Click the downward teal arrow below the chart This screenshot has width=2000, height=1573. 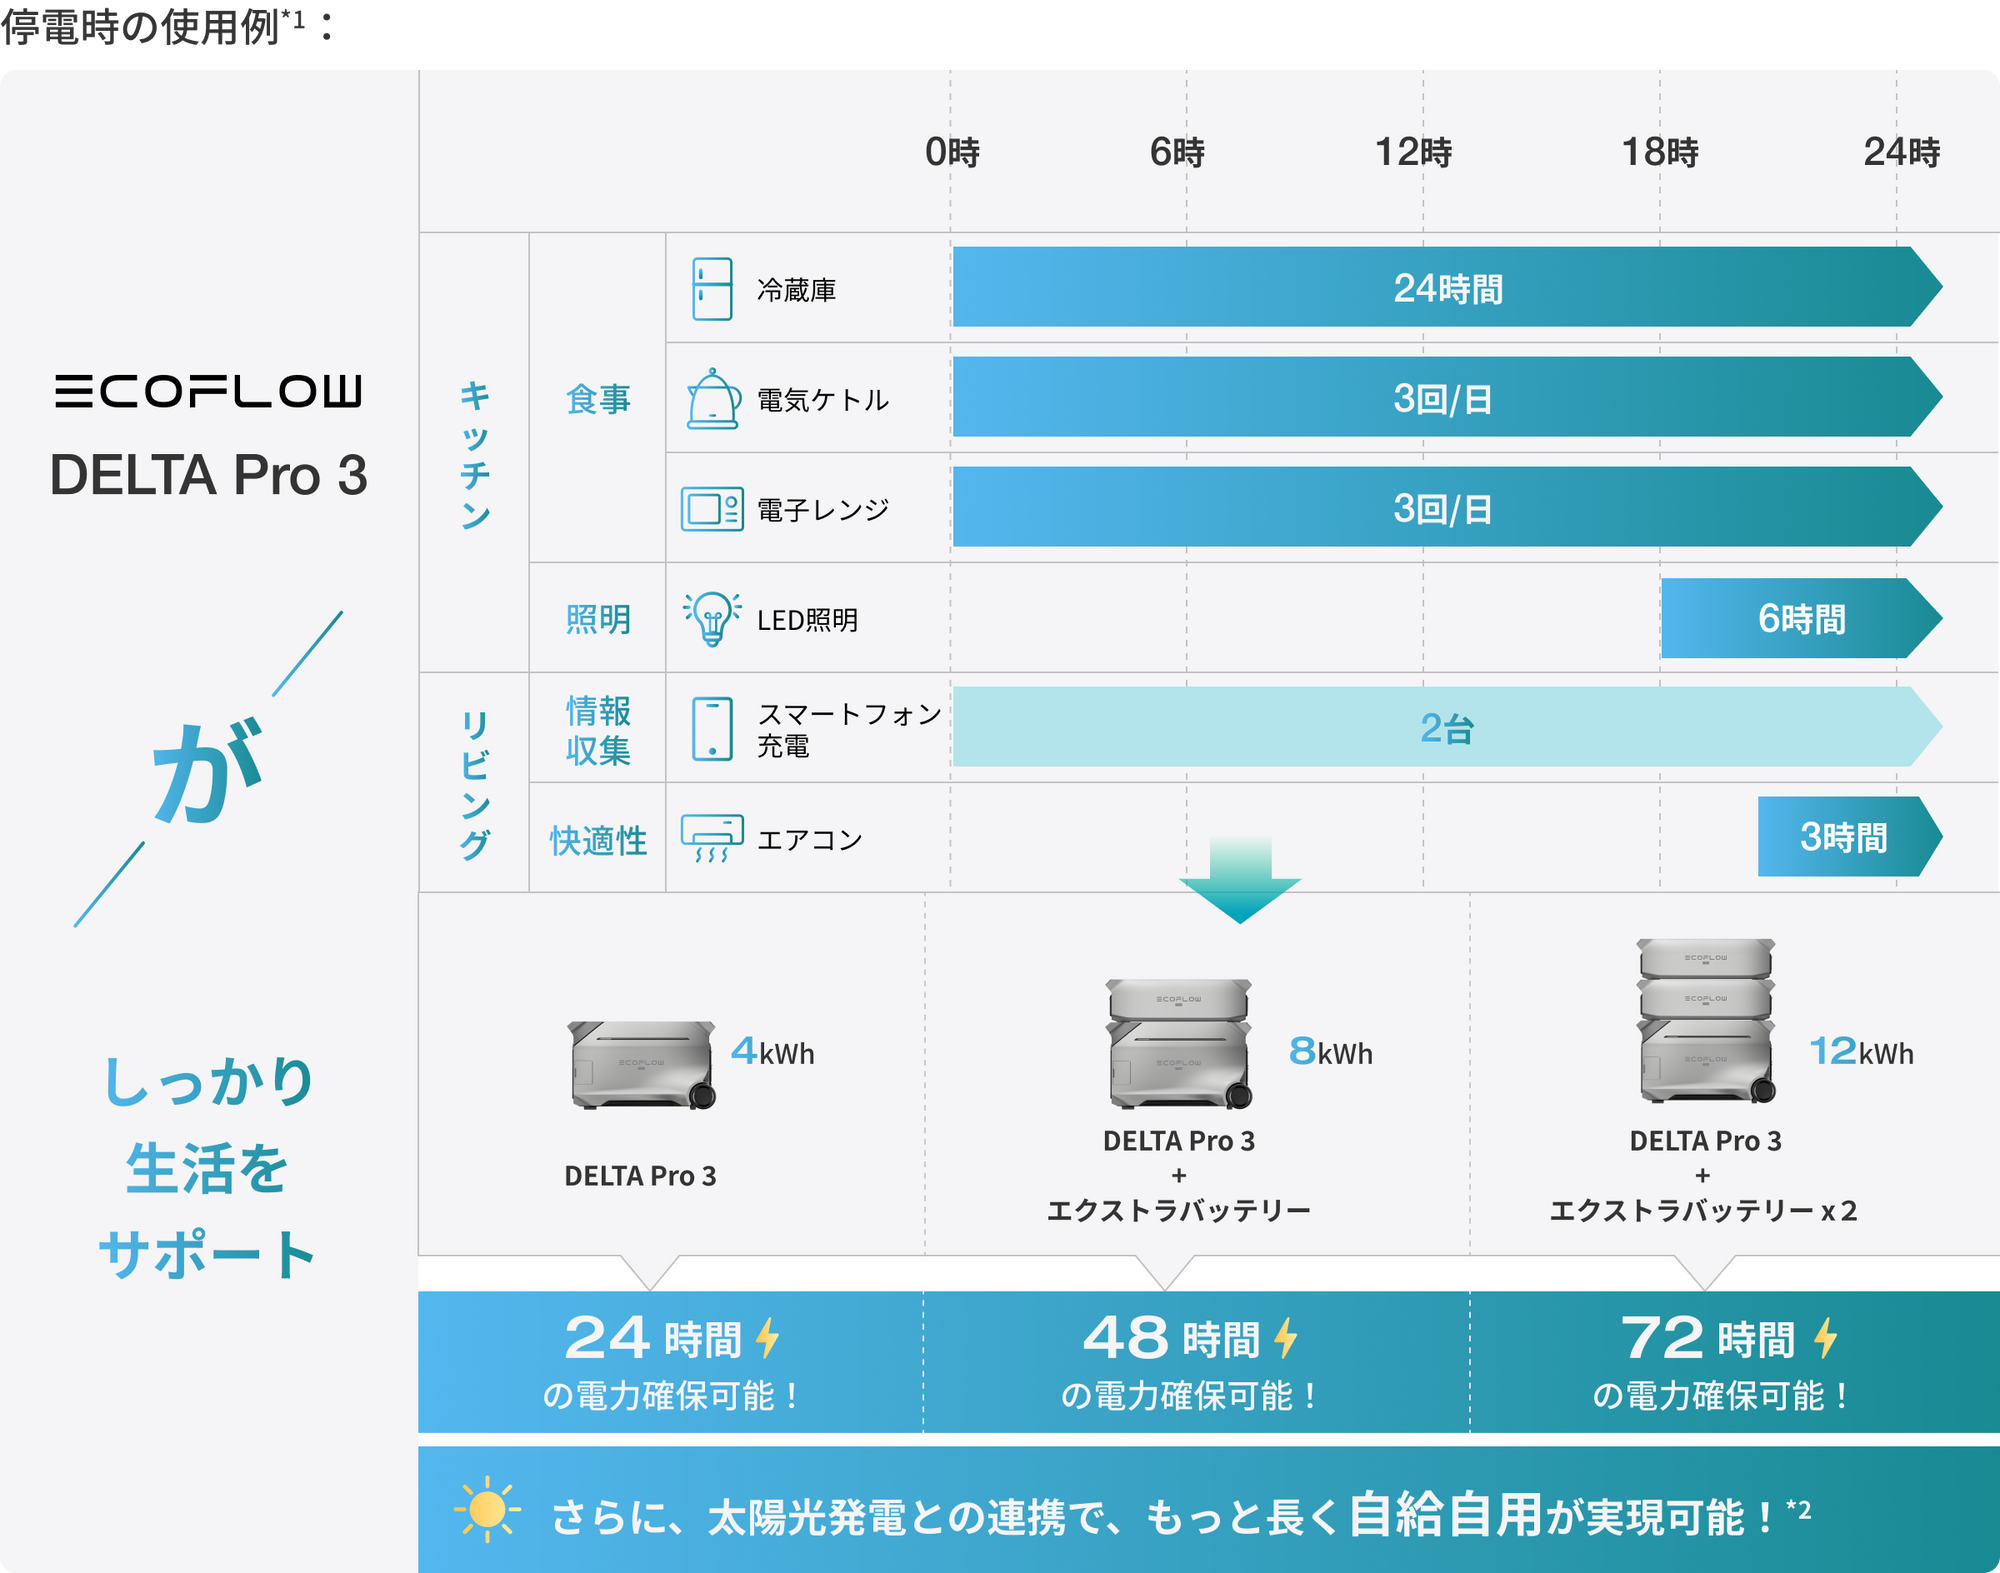(1240, 880)
